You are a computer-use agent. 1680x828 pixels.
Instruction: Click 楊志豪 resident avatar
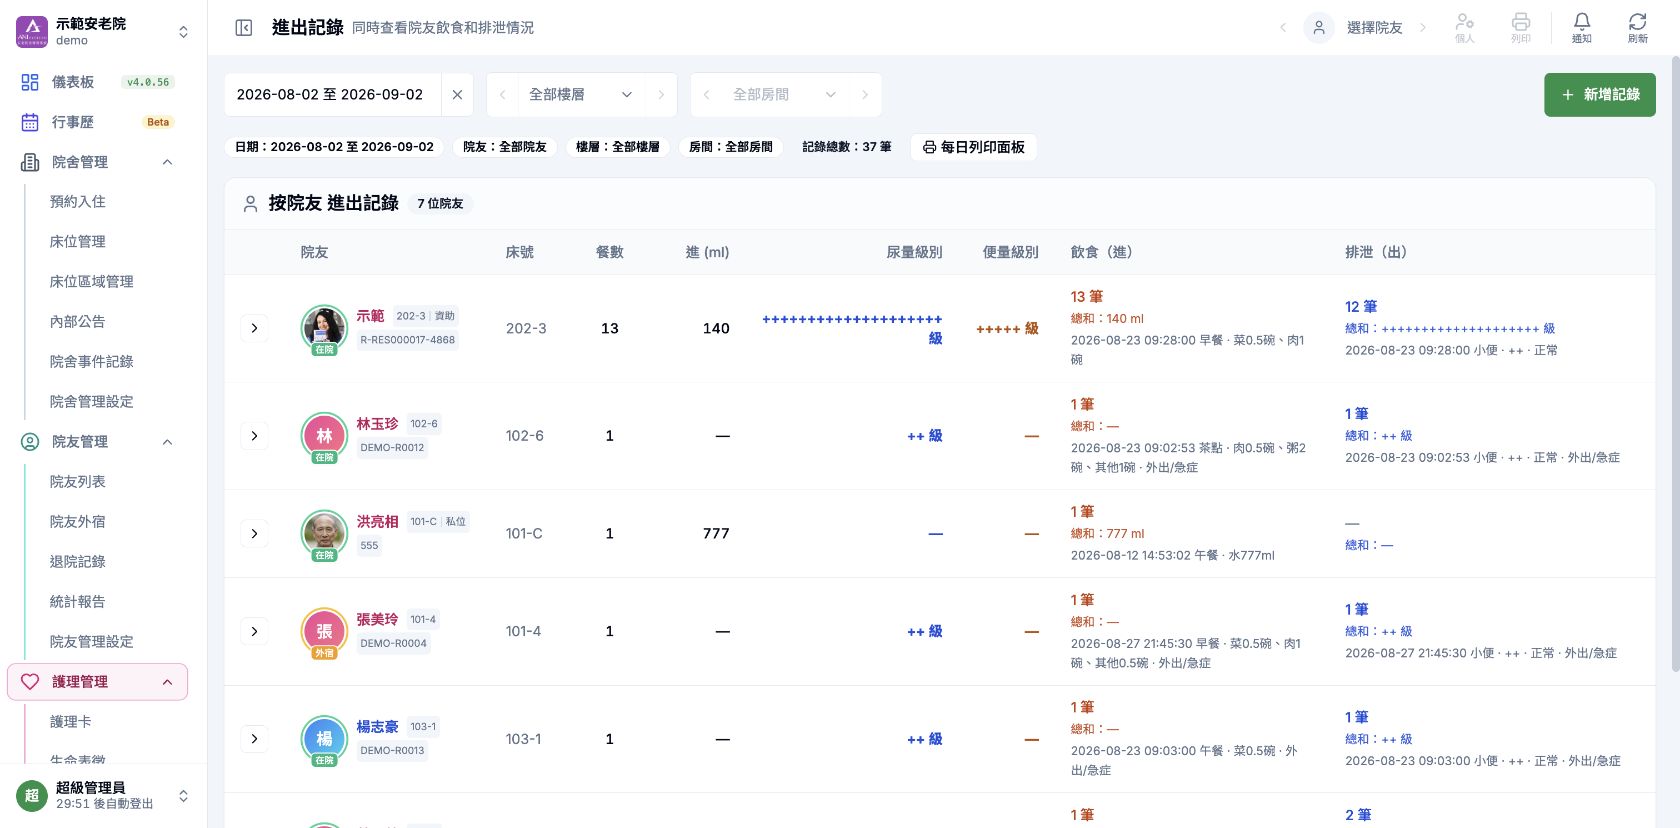324,738
